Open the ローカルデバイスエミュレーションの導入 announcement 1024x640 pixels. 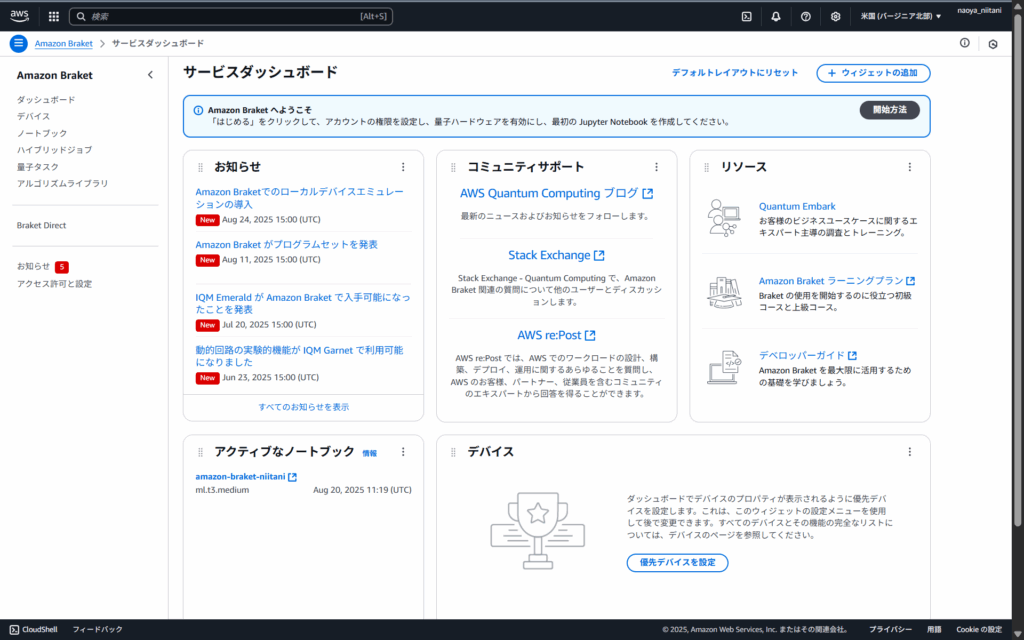coord(300,198)
